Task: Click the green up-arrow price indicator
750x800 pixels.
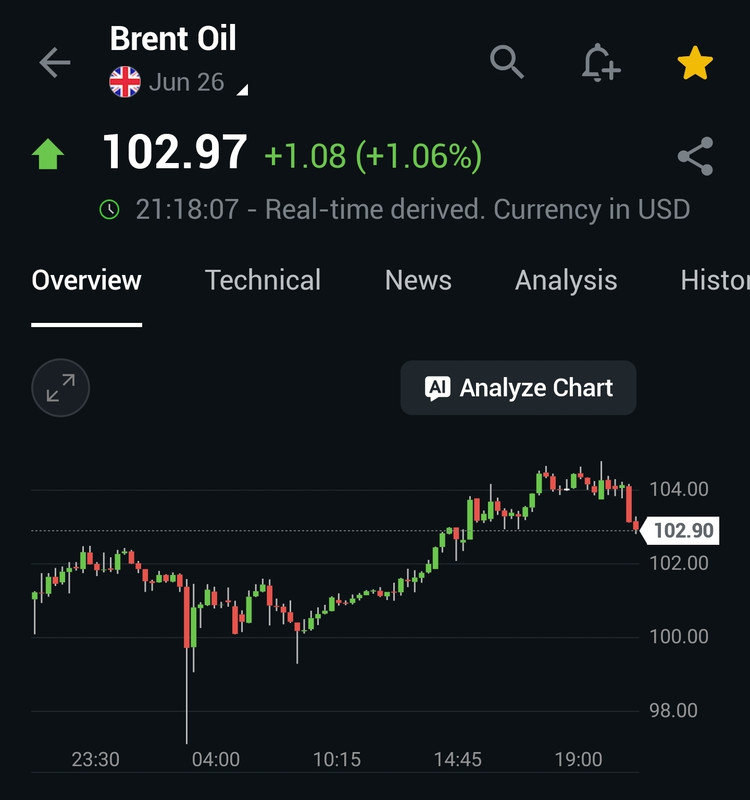Action: (48, 154)
